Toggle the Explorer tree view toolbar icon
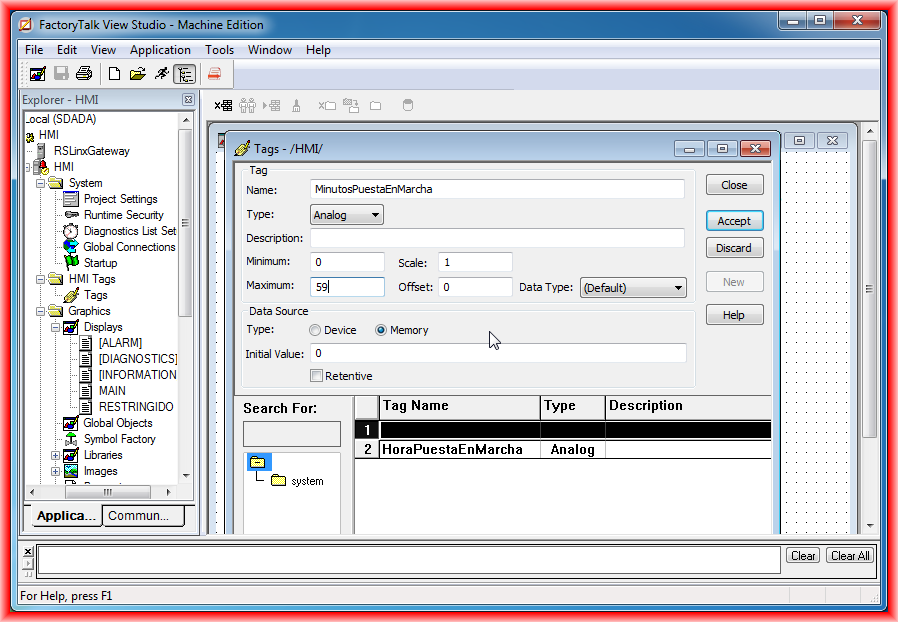 coord(184,74)
